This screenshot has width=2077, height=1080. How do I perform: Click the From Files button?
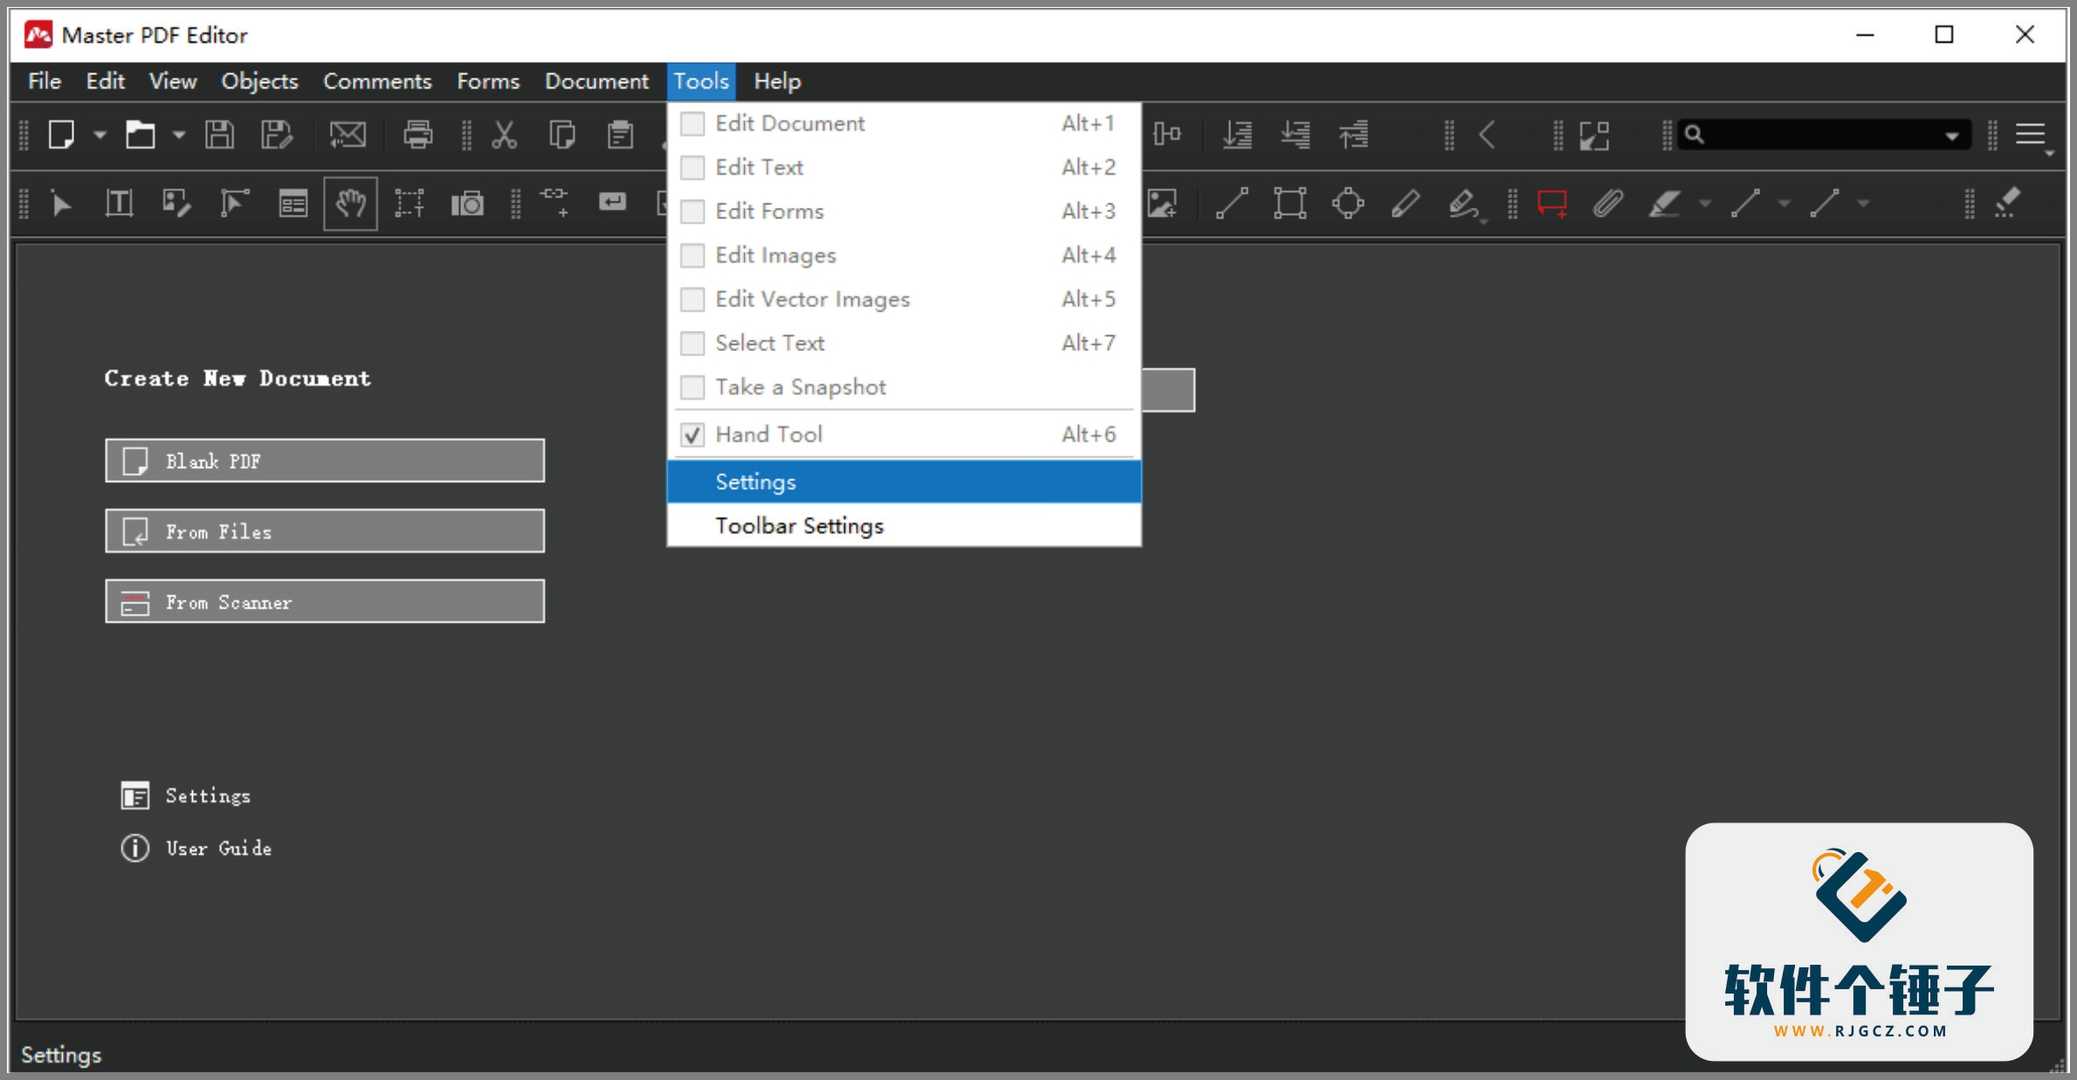(325, 531)
